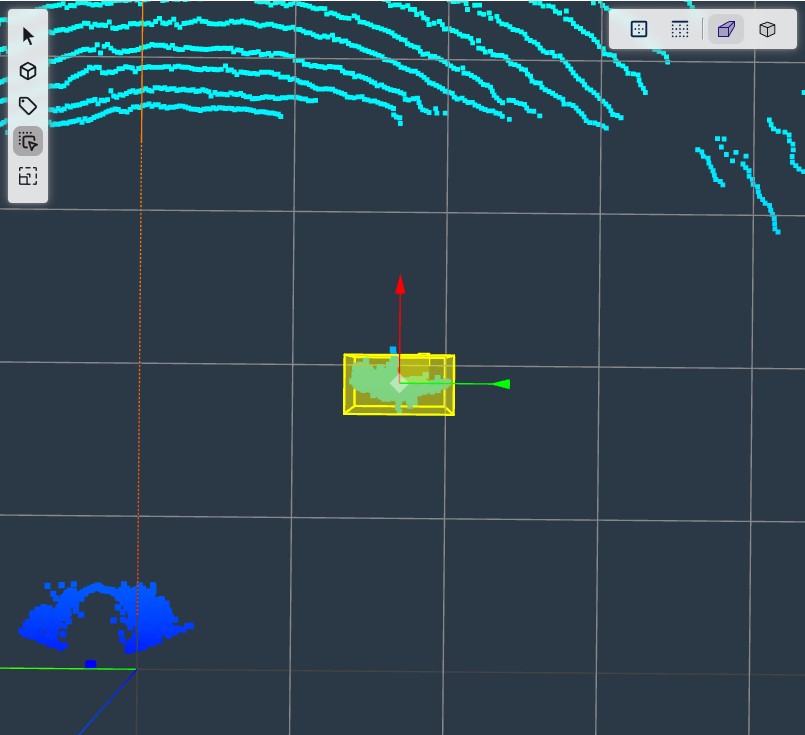
Task: Click the dotted grid icon in top toolbar
Action: [680, 30]
